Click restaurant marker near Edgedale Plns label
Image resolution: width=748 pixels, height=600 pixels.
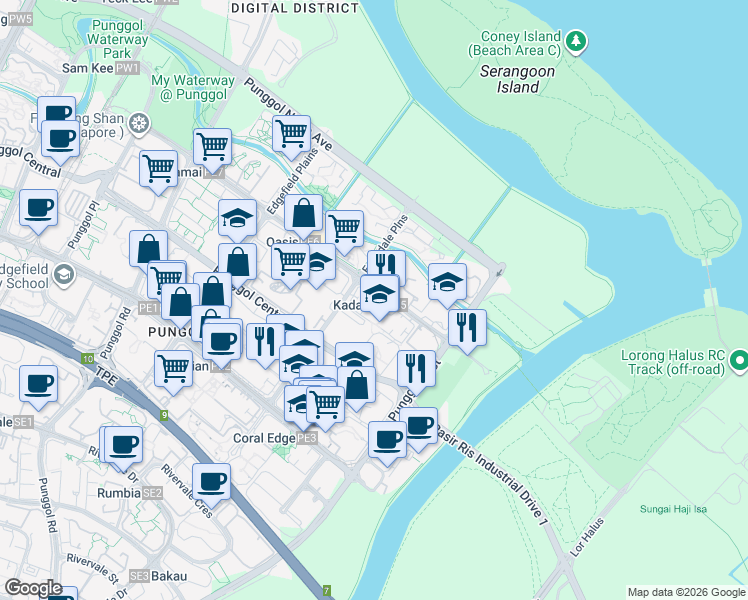pos(387,263)
